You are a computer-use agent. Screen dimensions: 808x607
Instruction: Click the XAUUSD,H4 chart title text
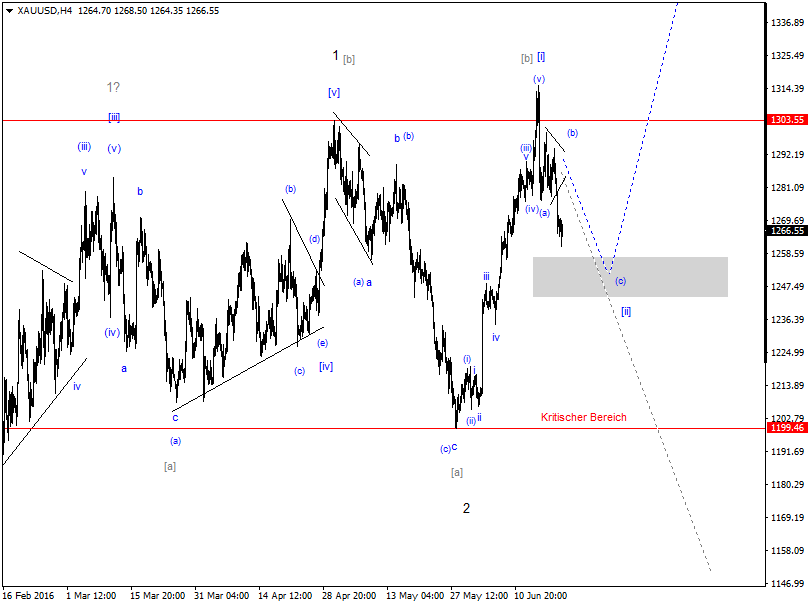[x=45, y=11]
